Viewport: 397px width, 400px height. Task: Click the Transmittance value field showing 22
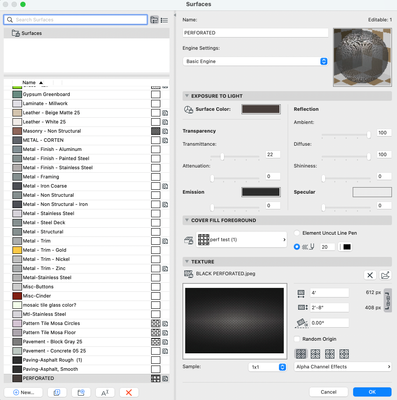(273, 155)
